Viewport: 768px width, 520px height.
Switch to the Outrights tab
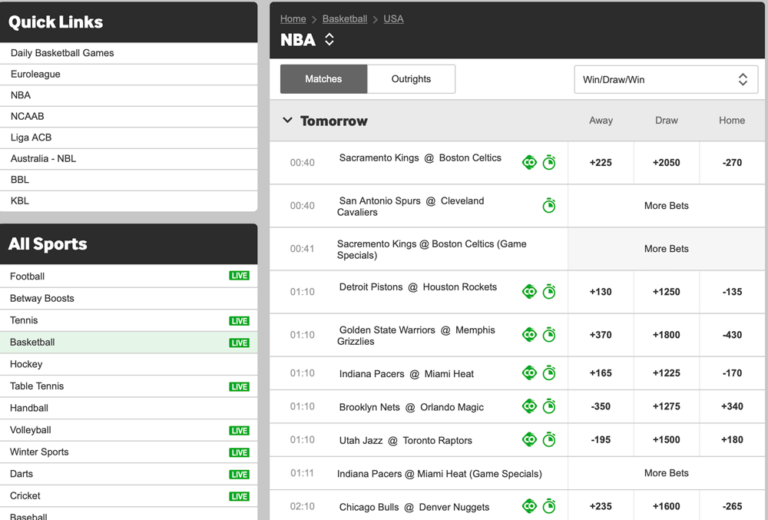tap(411, 79)
